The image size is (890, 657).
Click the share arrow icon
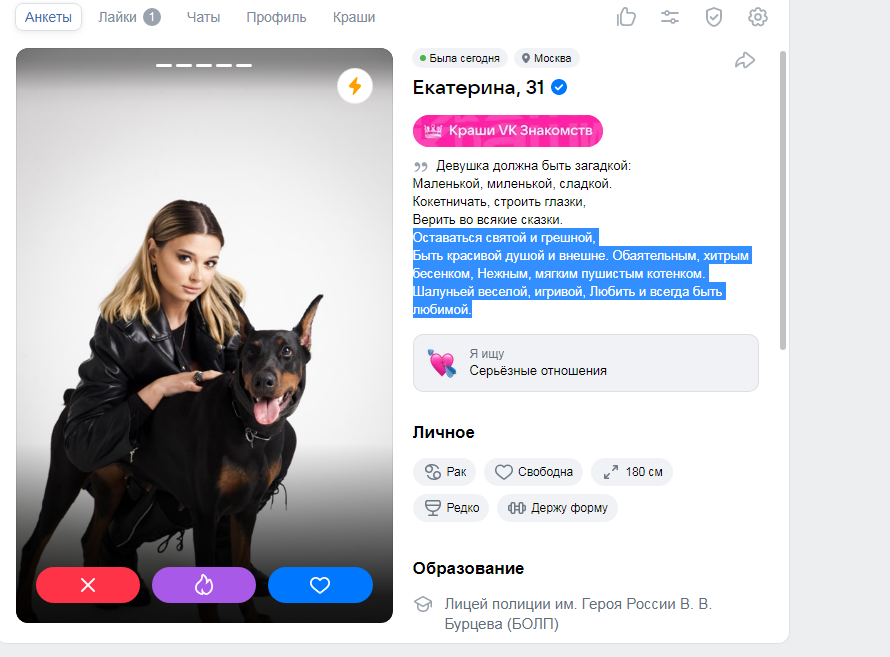coord(745,60)
